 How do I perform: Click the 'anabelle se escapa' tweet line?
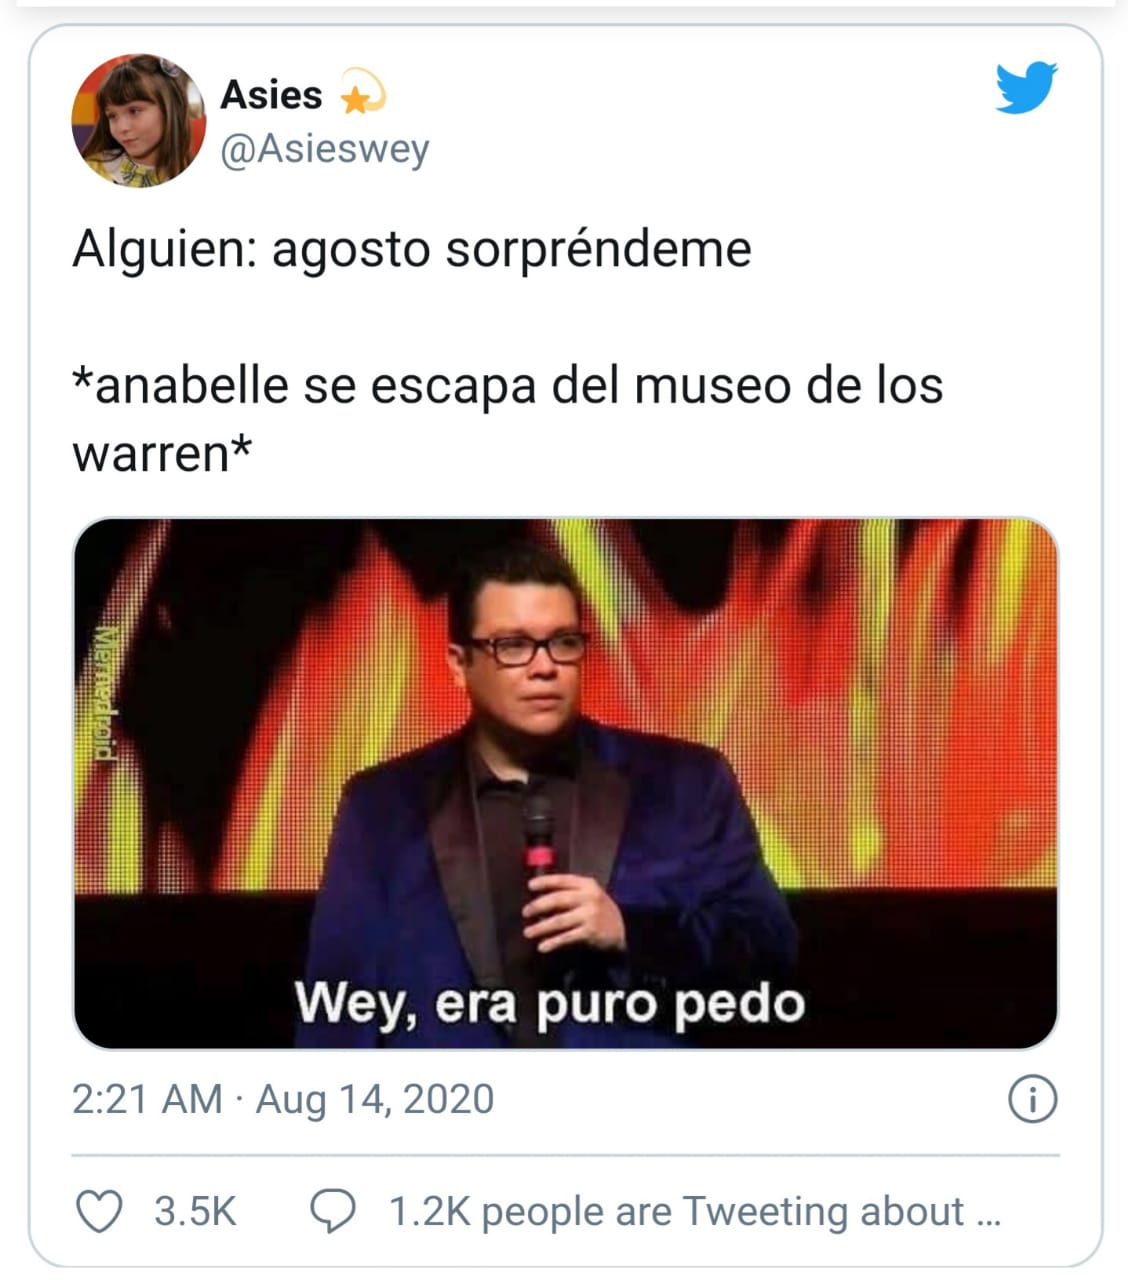click(x=508, y=385)
